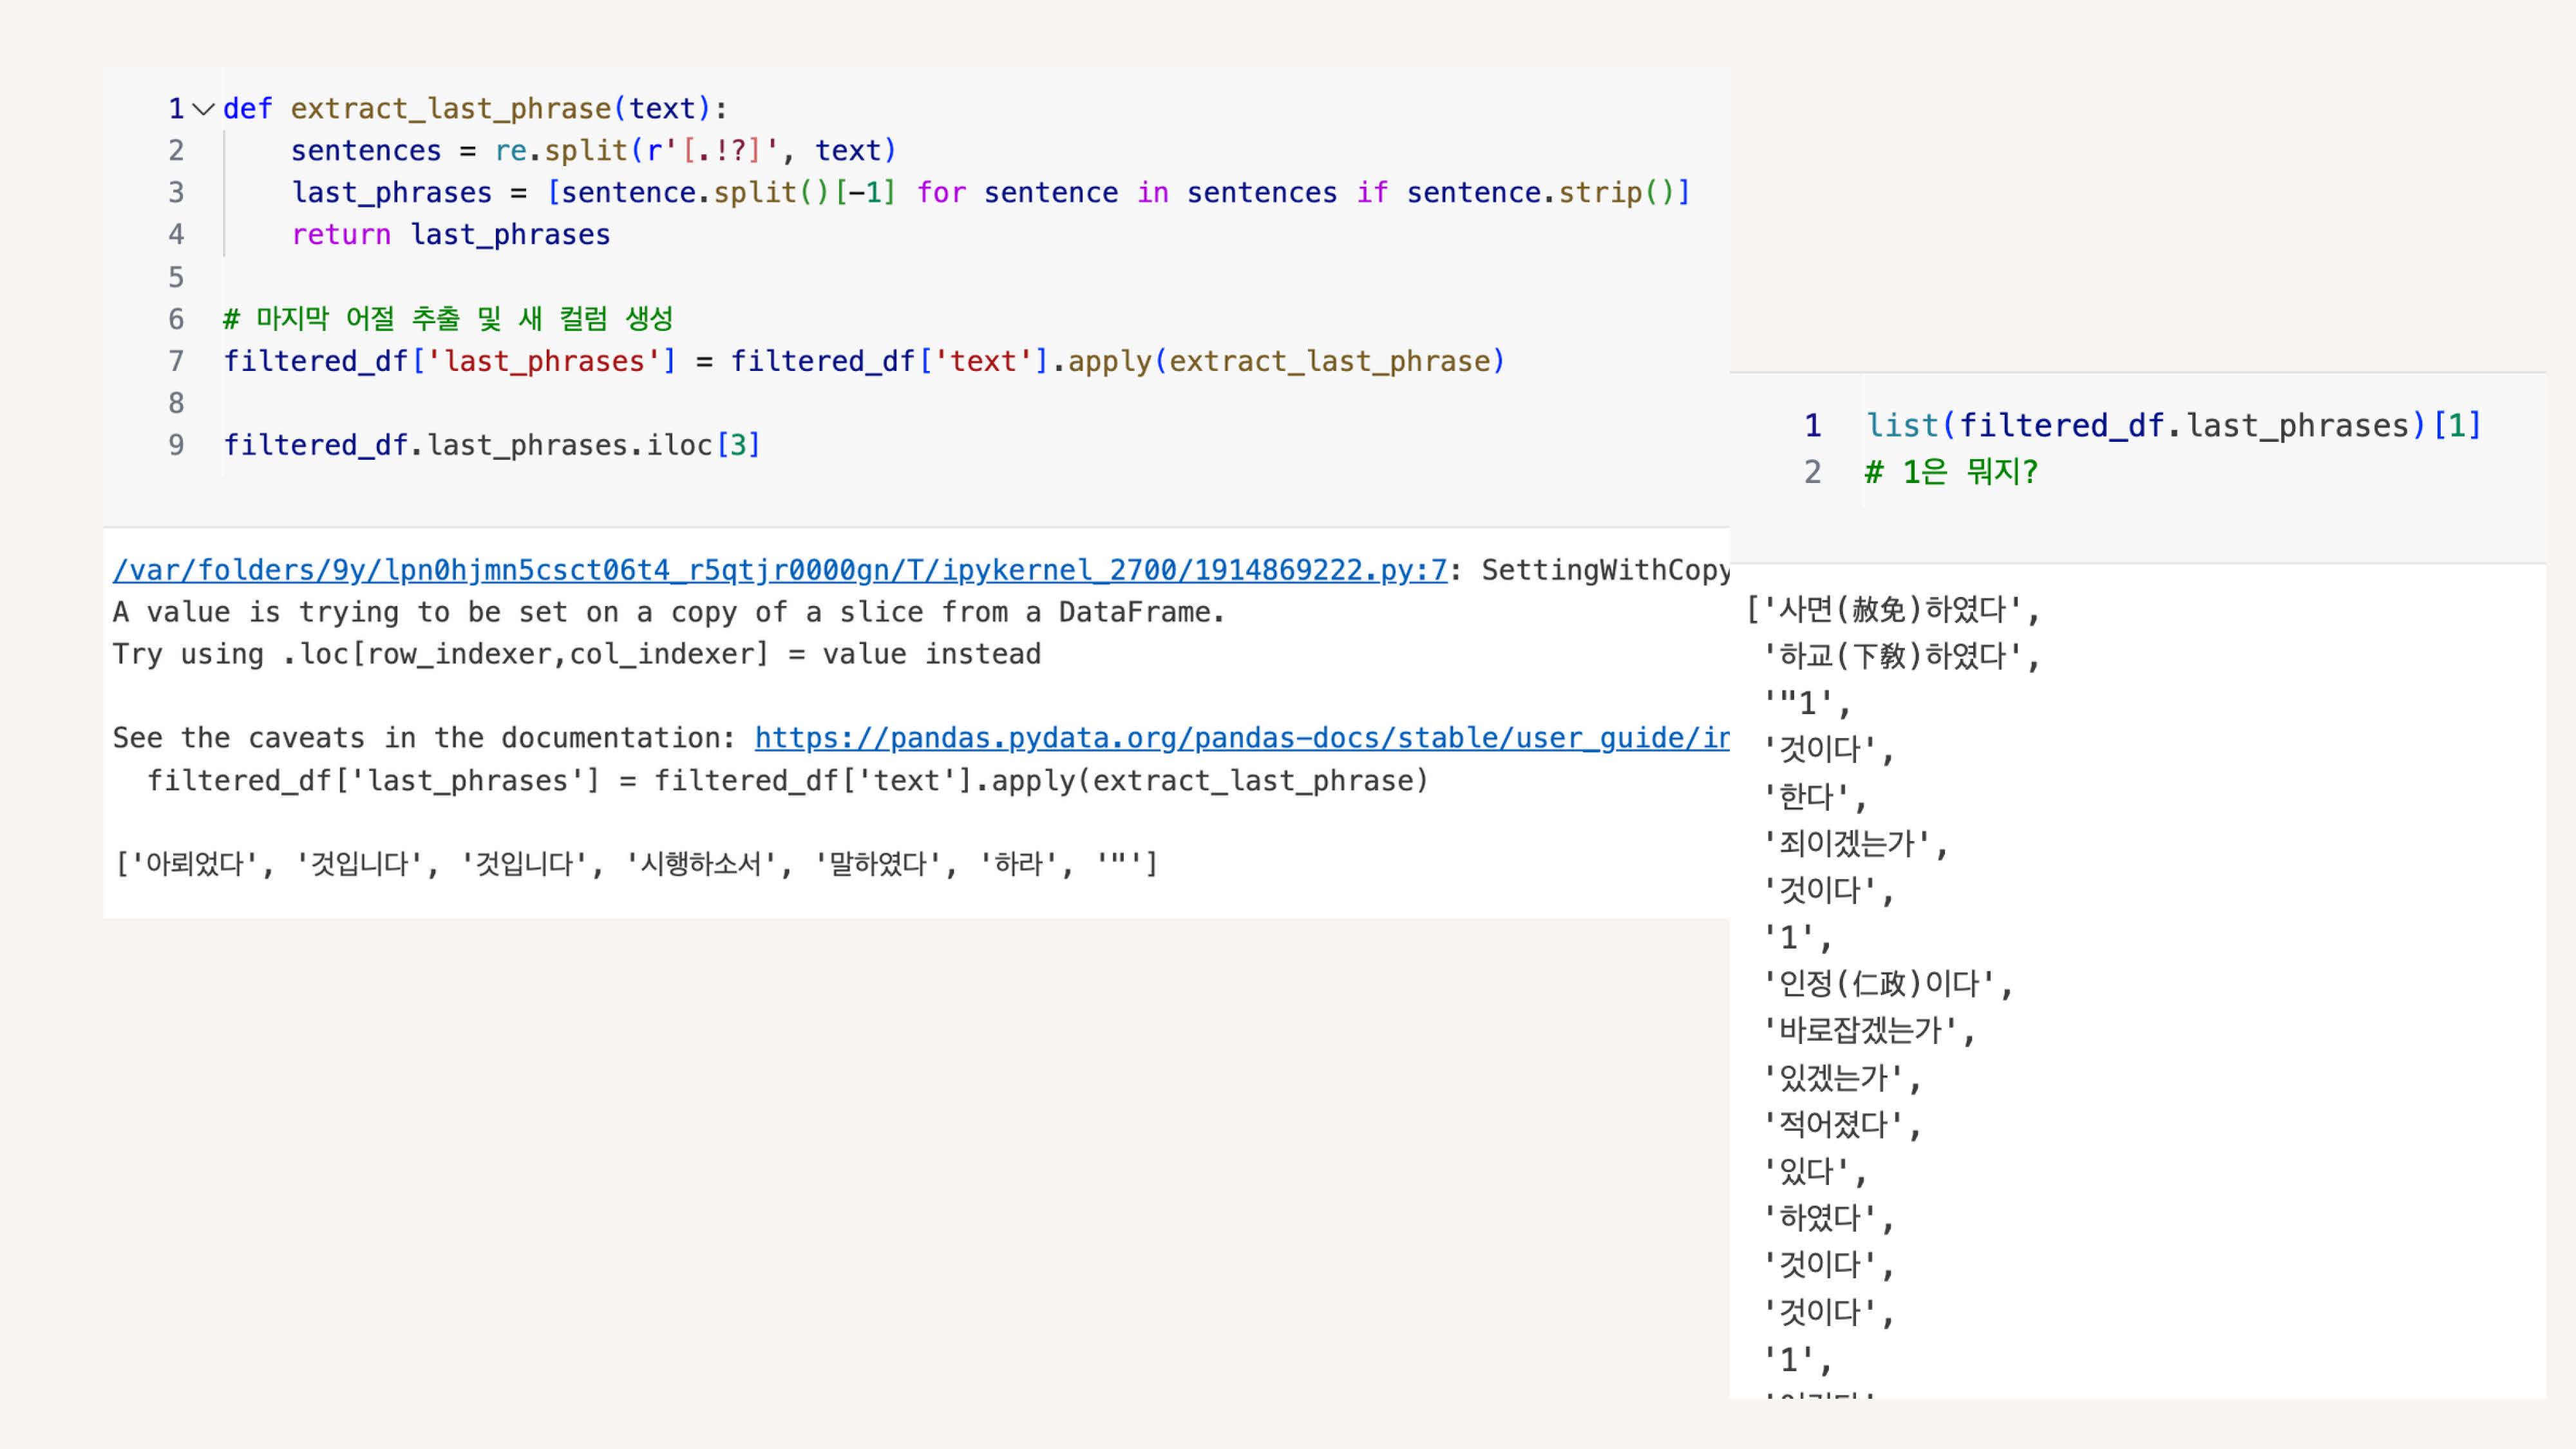The height and width of the screenshot is (1449, 2576).
Task: Click the output list starting with '아뢰었다'
Action: pos(636,863)
